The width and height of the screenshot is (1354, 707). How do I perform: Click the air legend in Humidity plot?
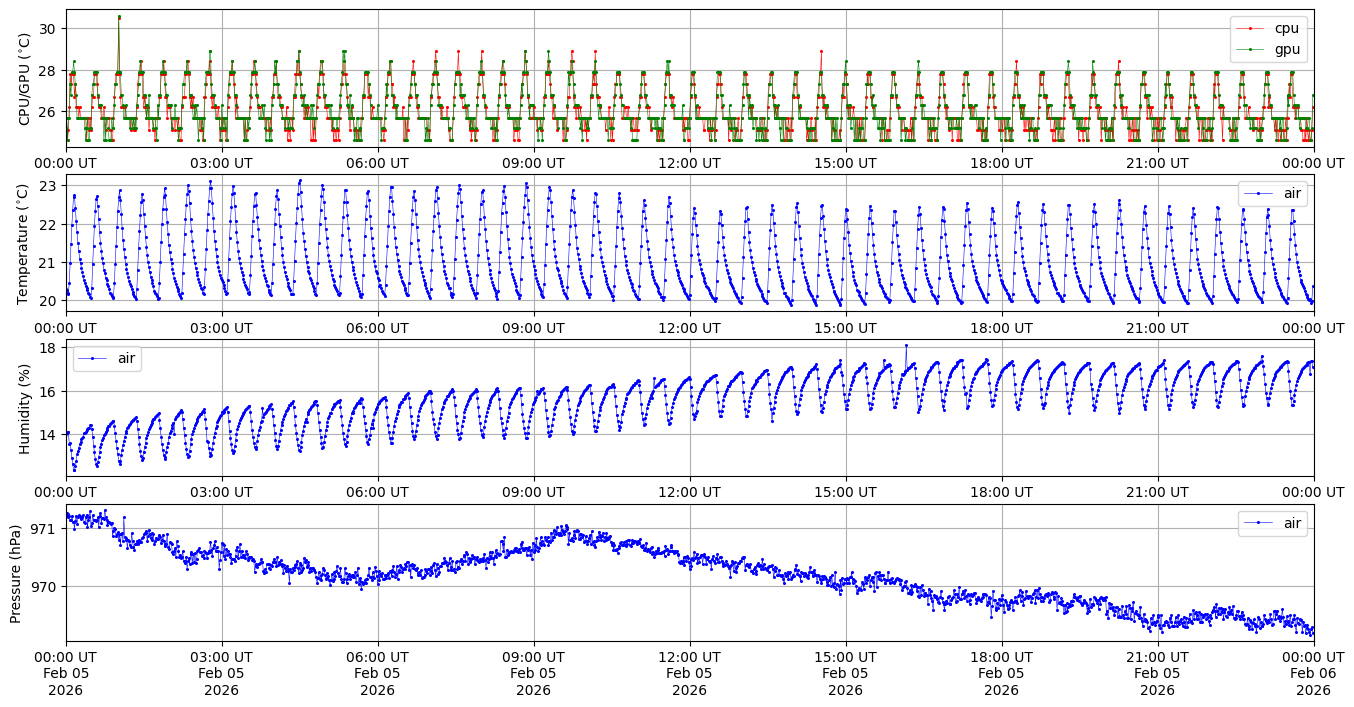tap(107, 358)
